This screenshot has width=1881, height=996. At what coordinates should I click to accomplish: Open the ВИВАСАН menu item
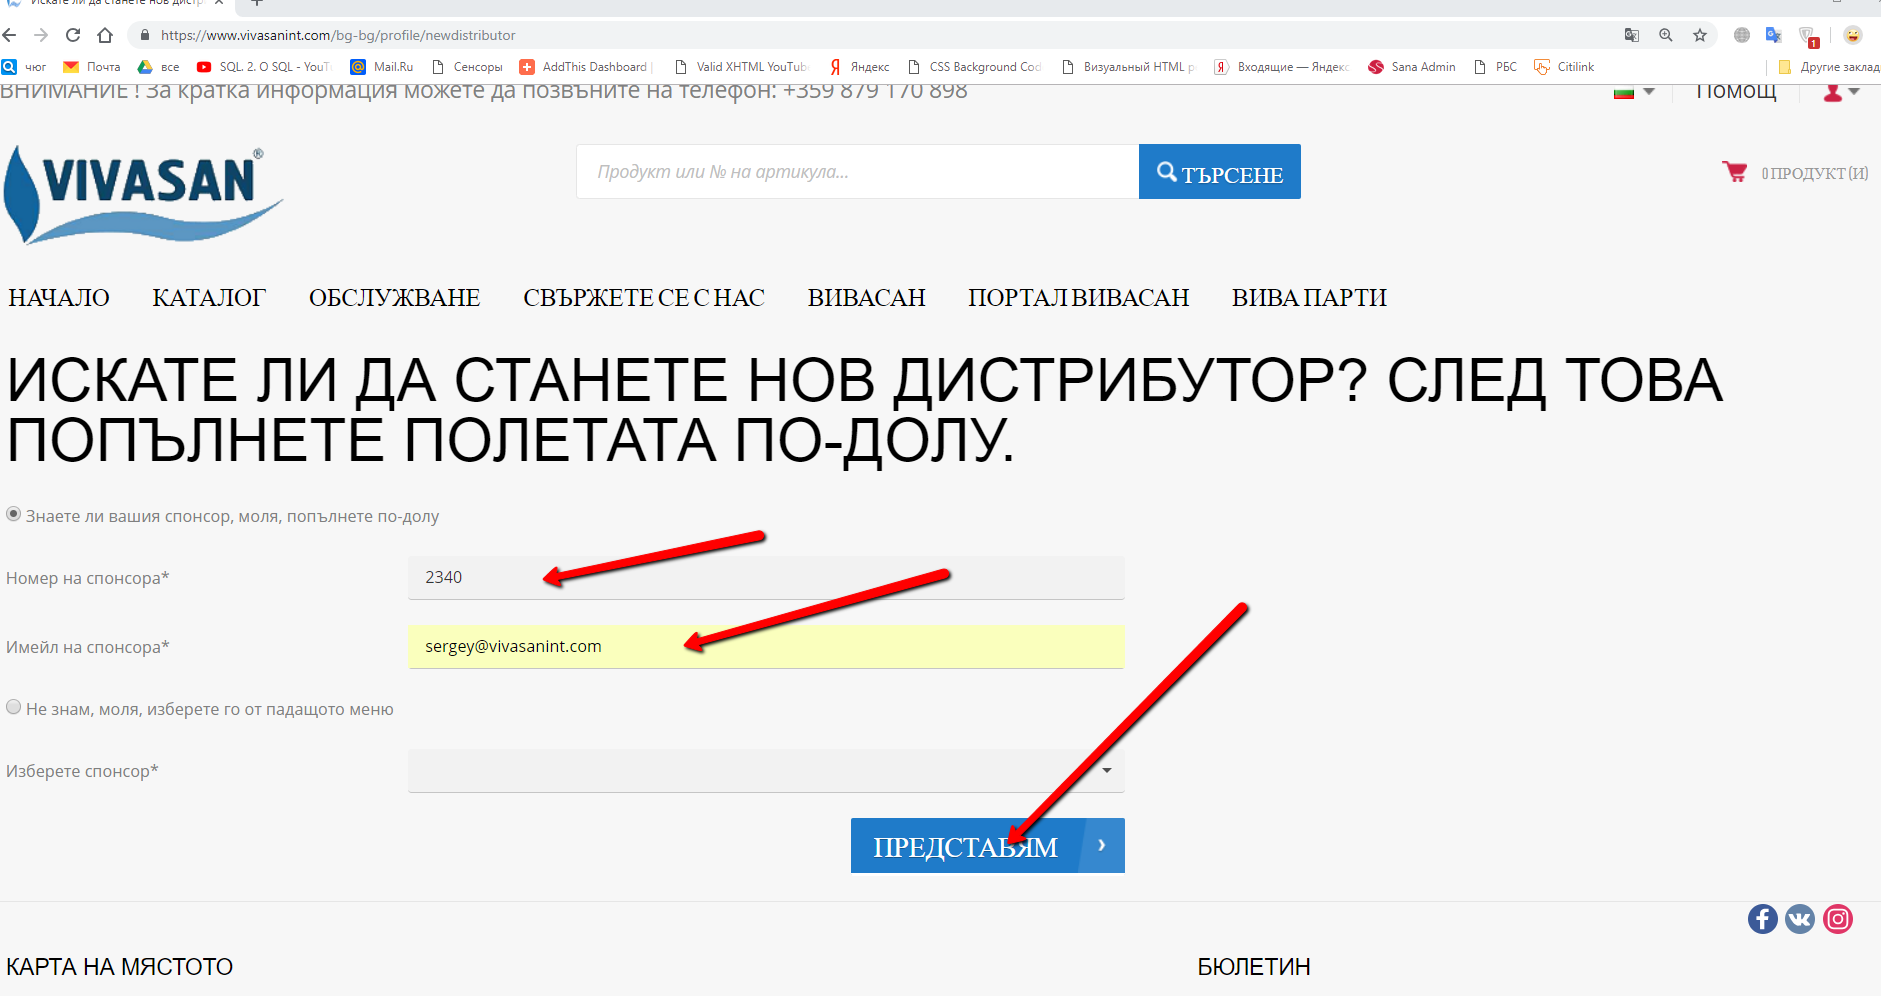pyautogui.click(x=867, y=298)
